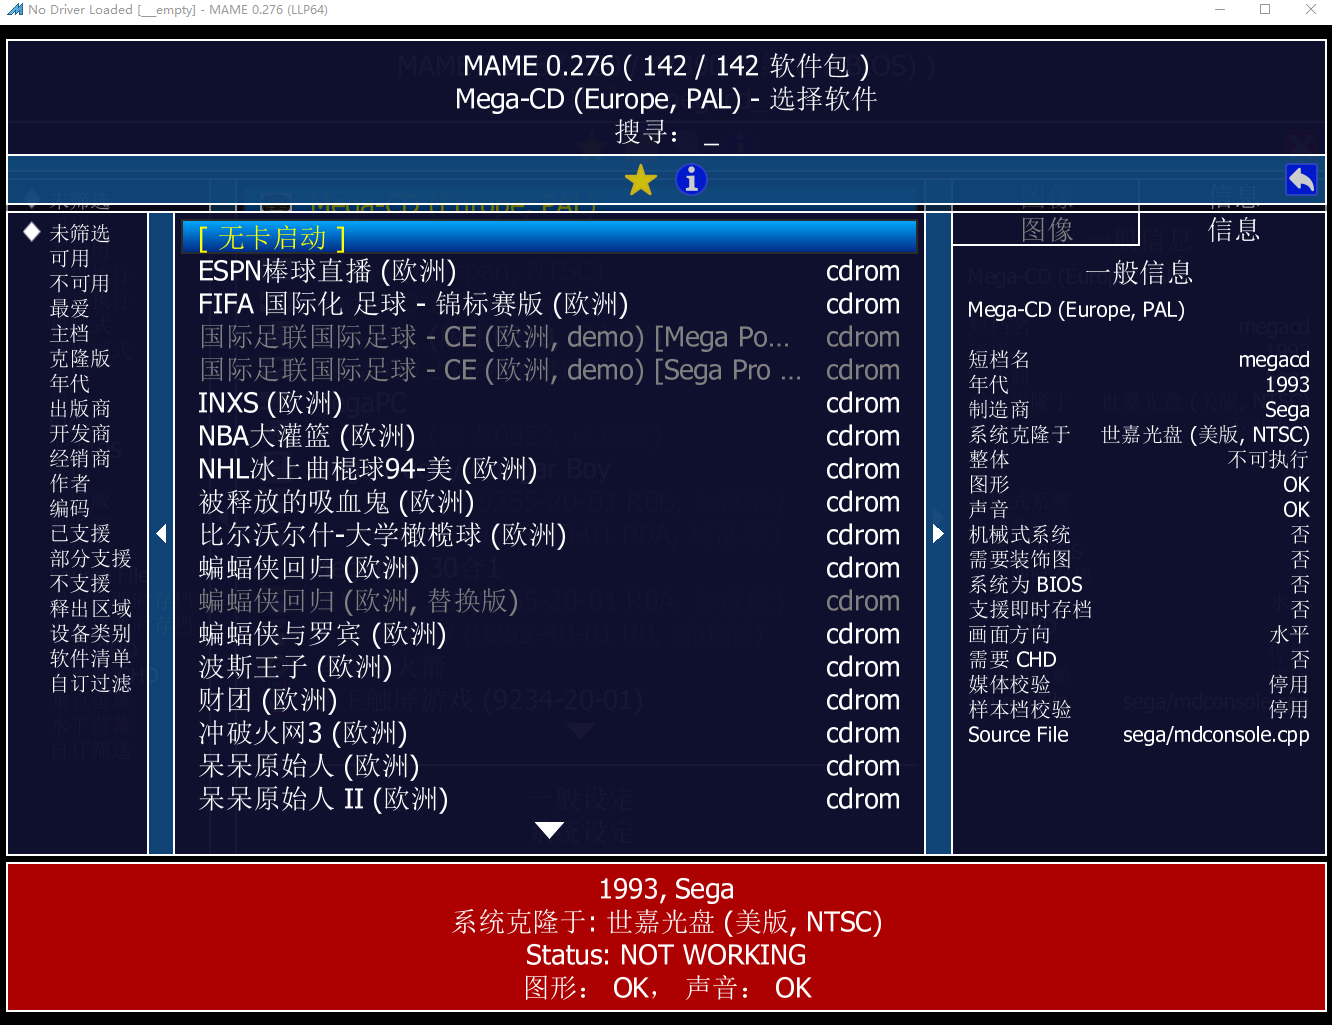
Task: Select the 出版商 filter
Action: pos(80,408)
